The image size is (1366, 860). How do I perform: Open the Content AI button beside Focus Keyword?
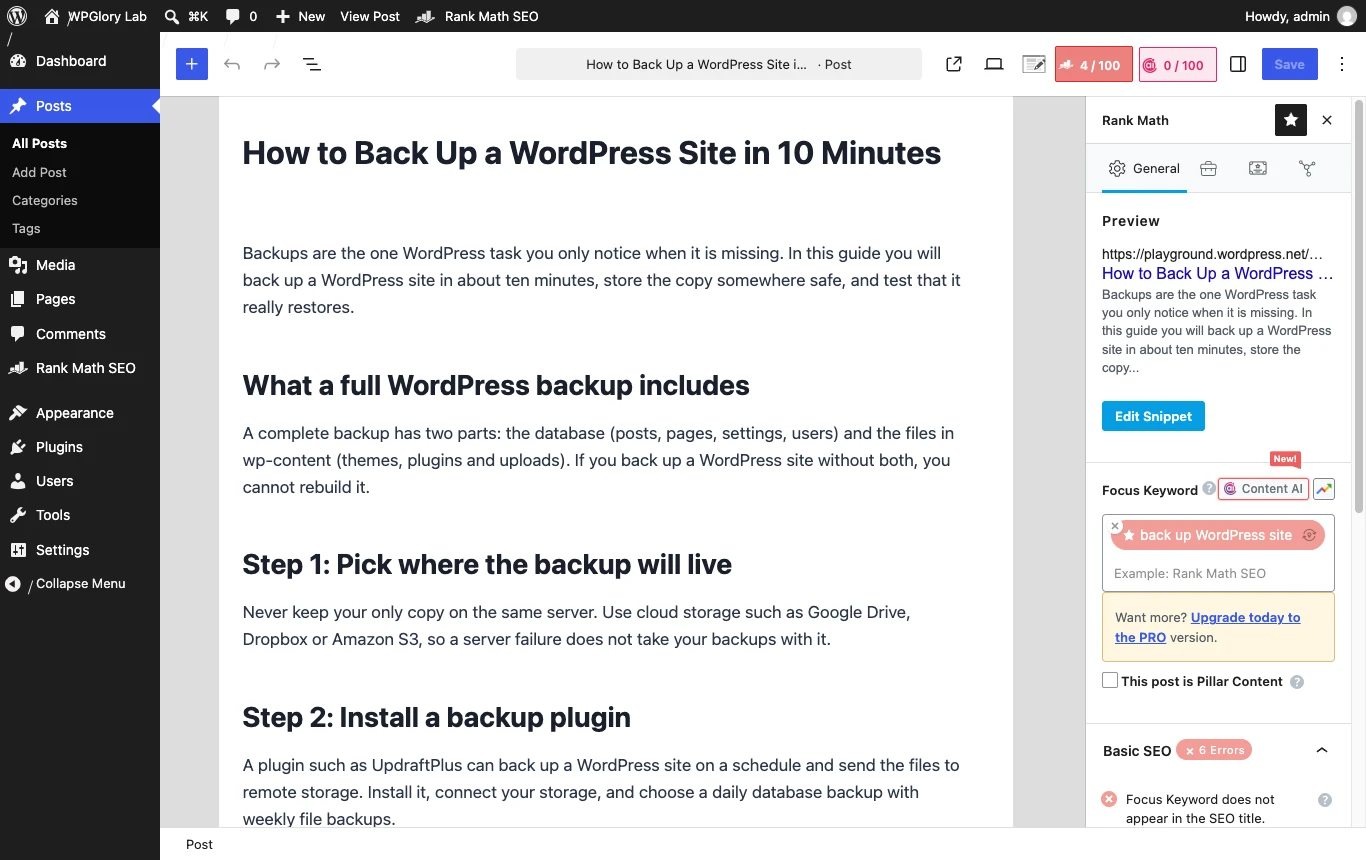pyautogui.click(x=1264, y=489)
